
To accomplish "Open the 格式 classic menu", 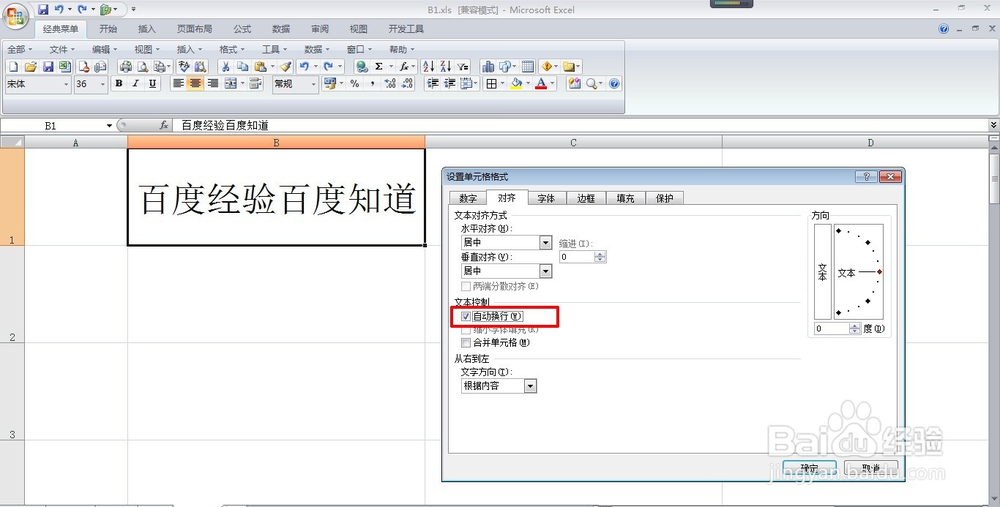I will [x=232, y=49].
